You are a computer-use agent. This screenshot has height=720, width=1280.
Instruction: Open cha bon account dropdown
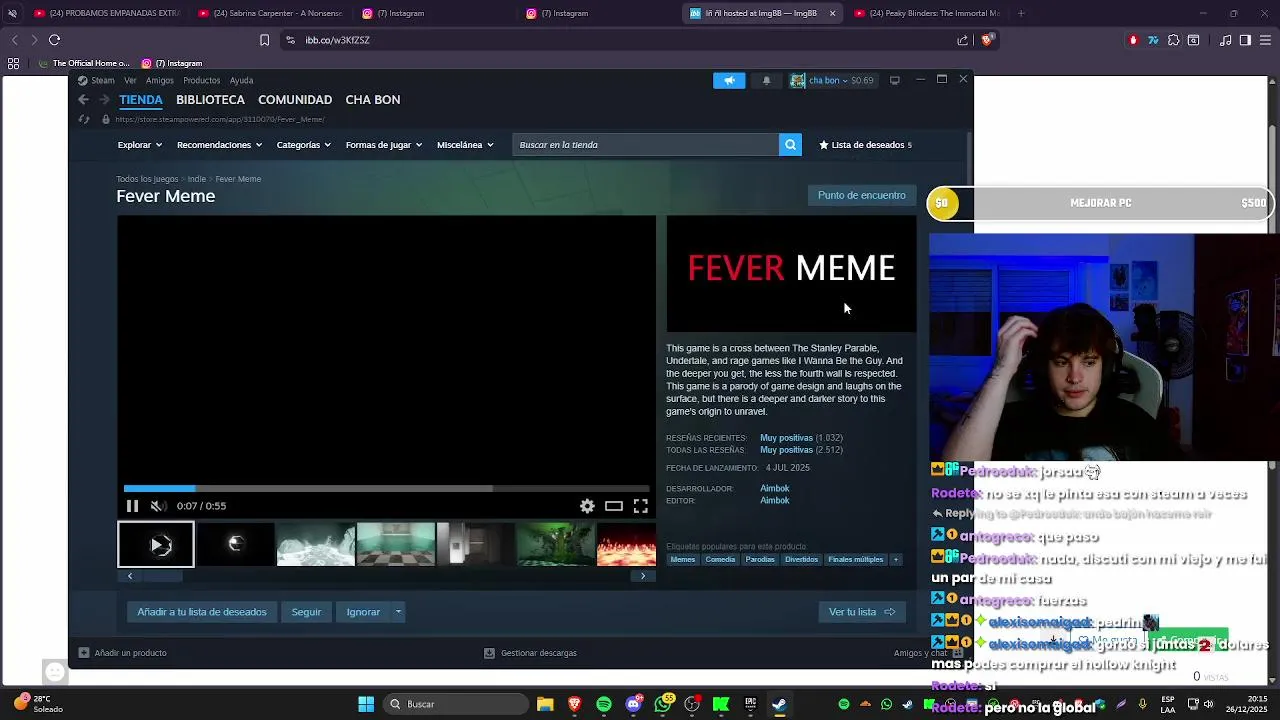pos(832,80)
